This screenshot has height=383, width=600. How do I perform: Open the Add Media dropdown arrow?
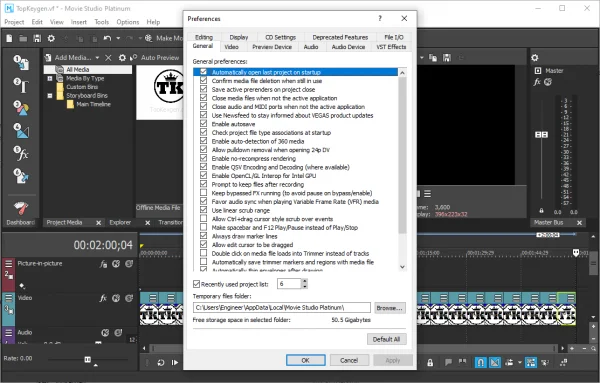97,58
